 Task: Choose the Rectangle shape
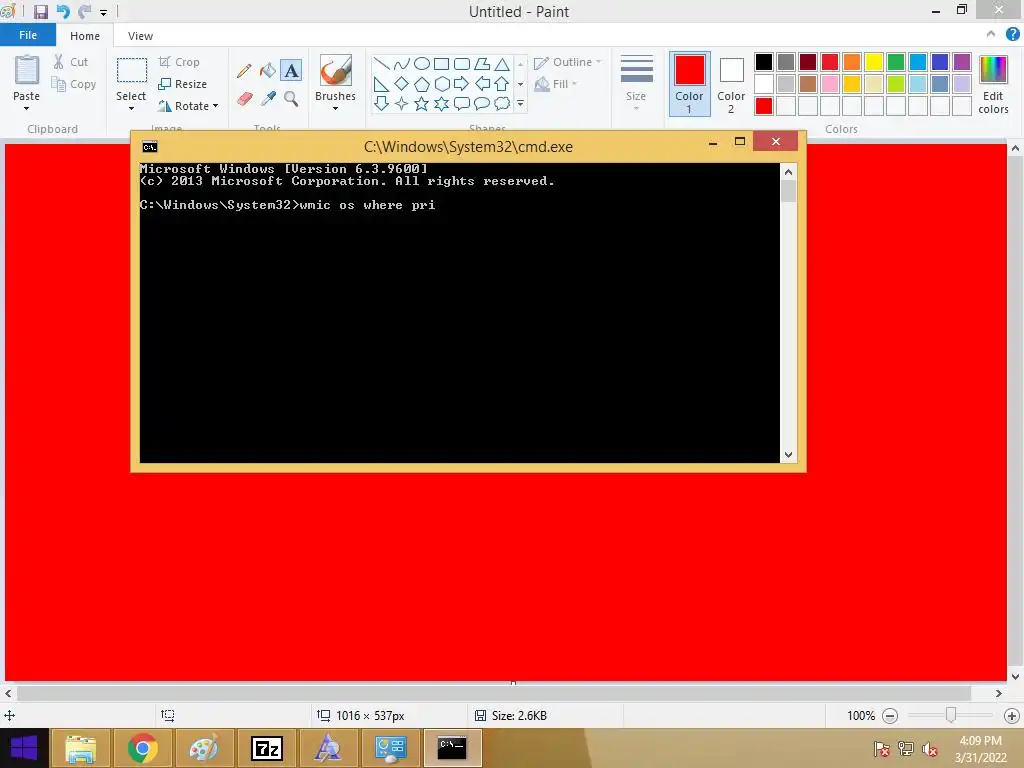[441, 63]
